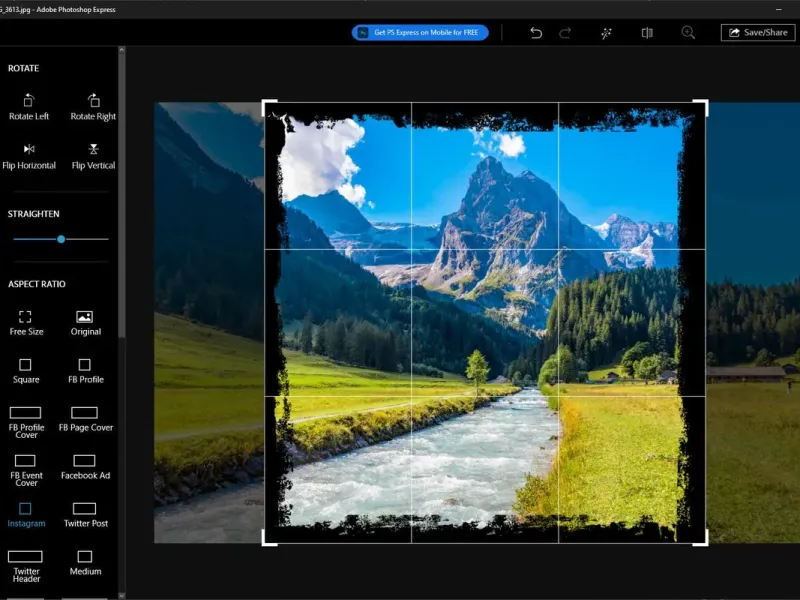The height and width of the screenshot is (600, 800).
Task: Select the Square crop ratio
Action: coord(26,371)
